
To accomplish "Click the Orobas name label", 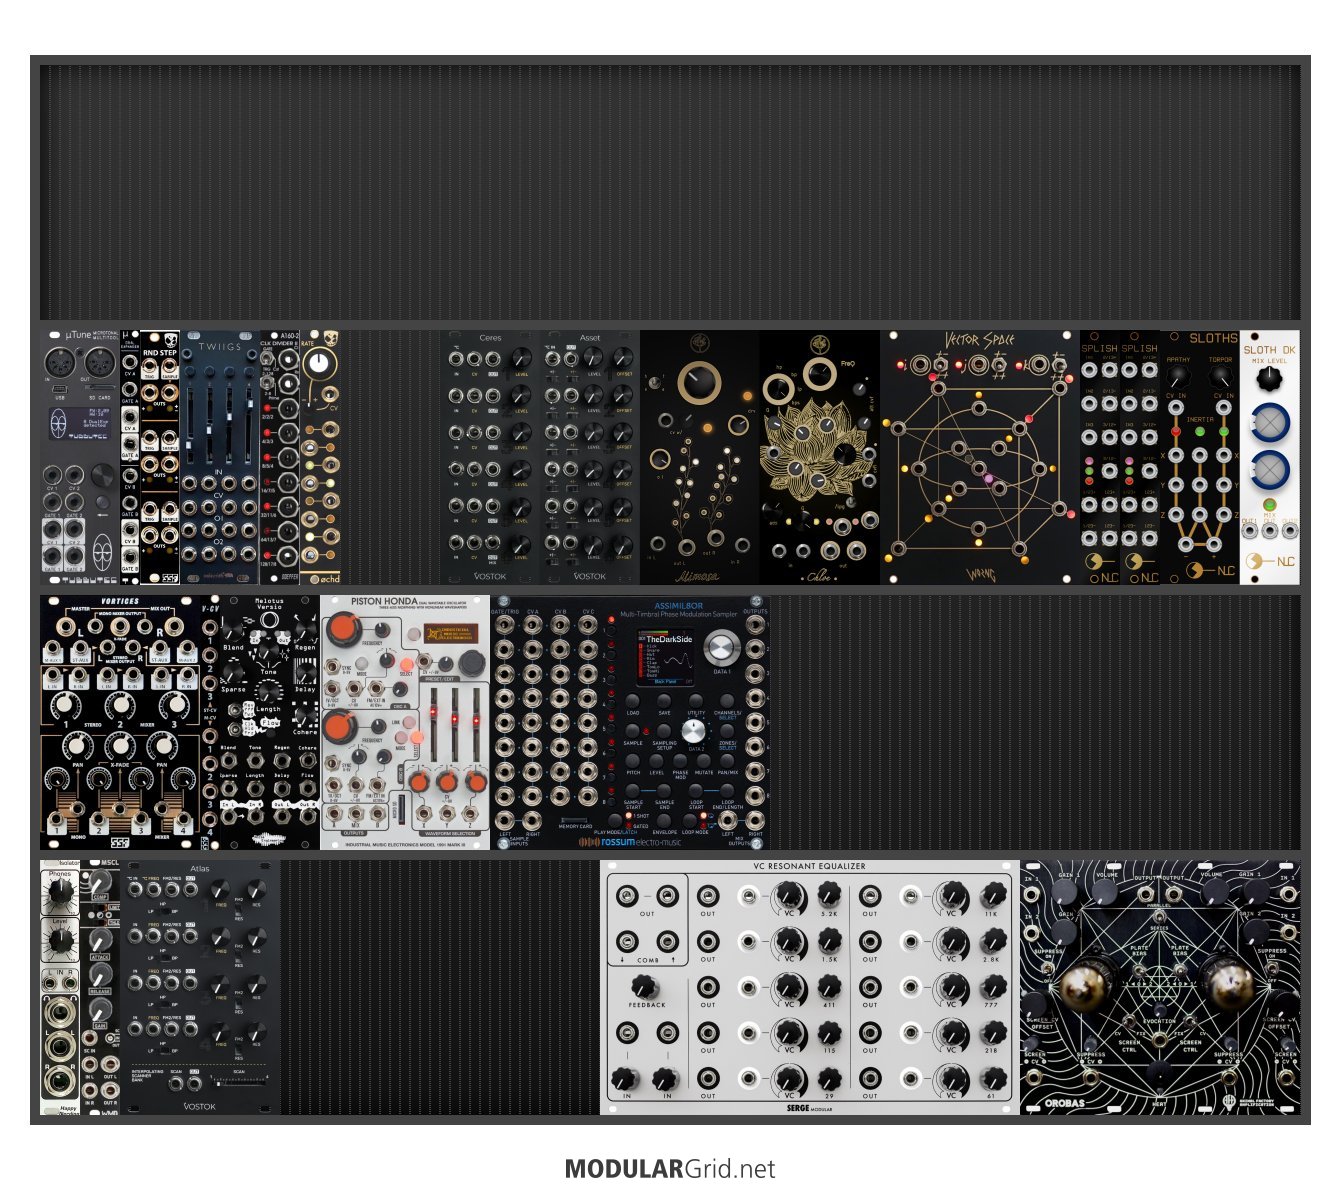I will pos(1064,1104).
